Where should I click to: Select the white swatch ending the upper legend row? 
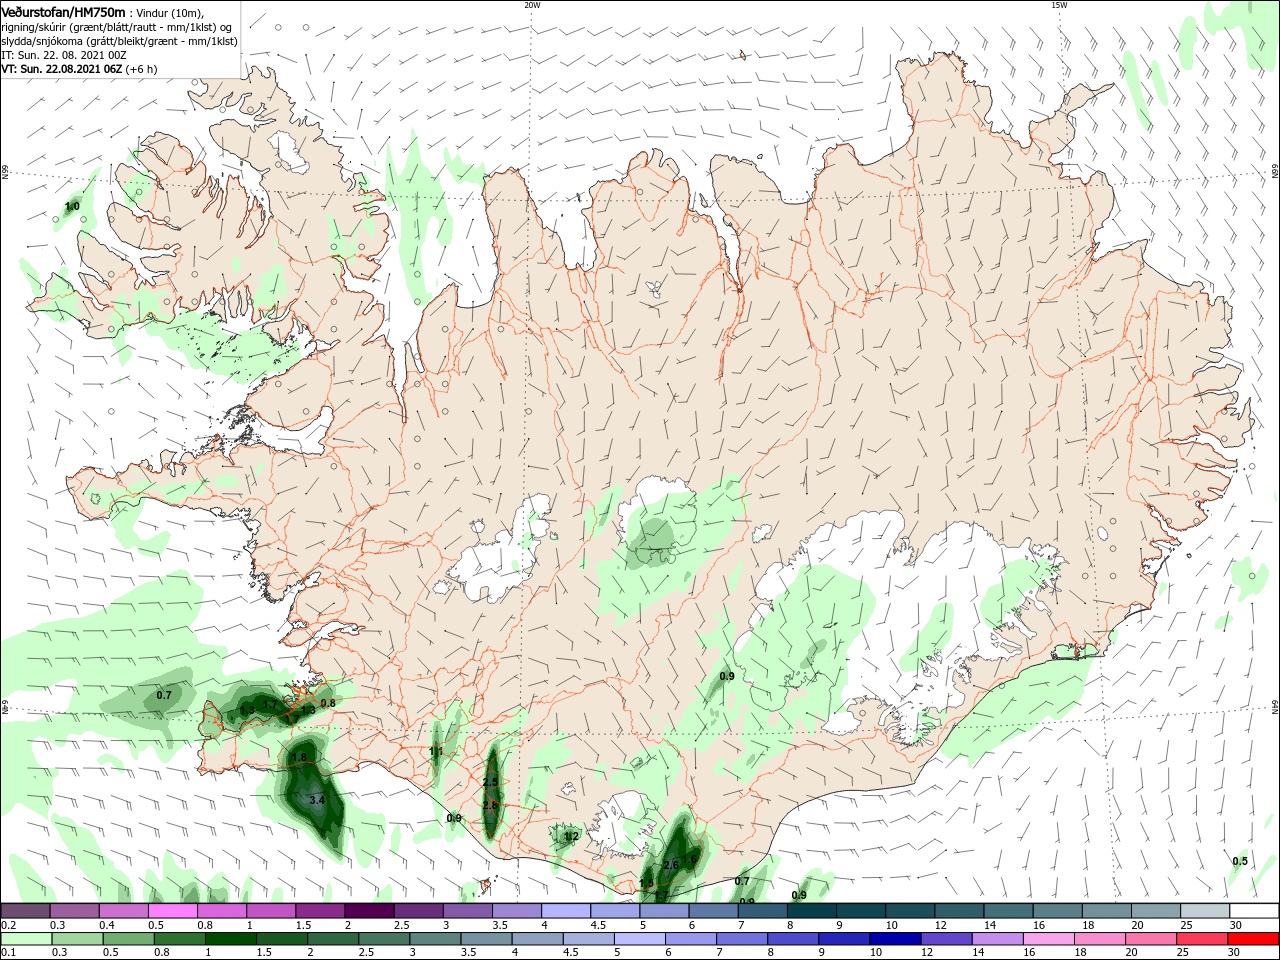(1254, 910)
